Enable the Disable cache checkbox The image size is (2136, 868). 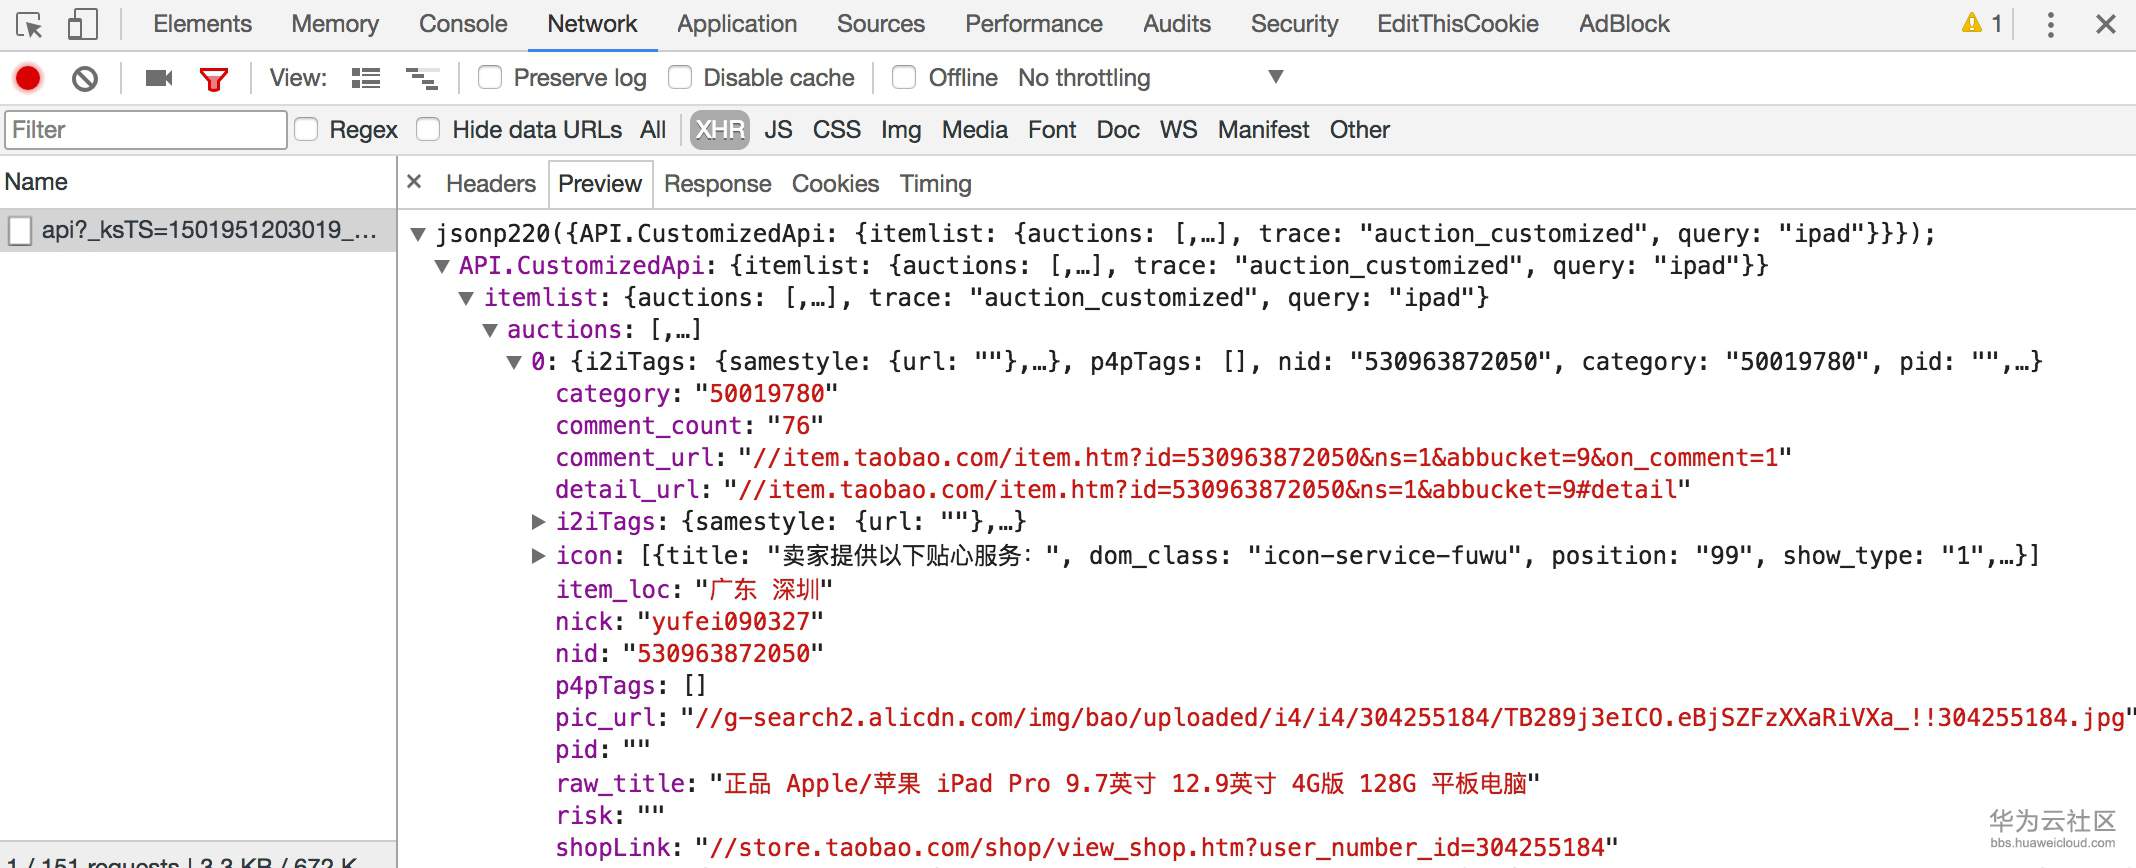(680, 77)
